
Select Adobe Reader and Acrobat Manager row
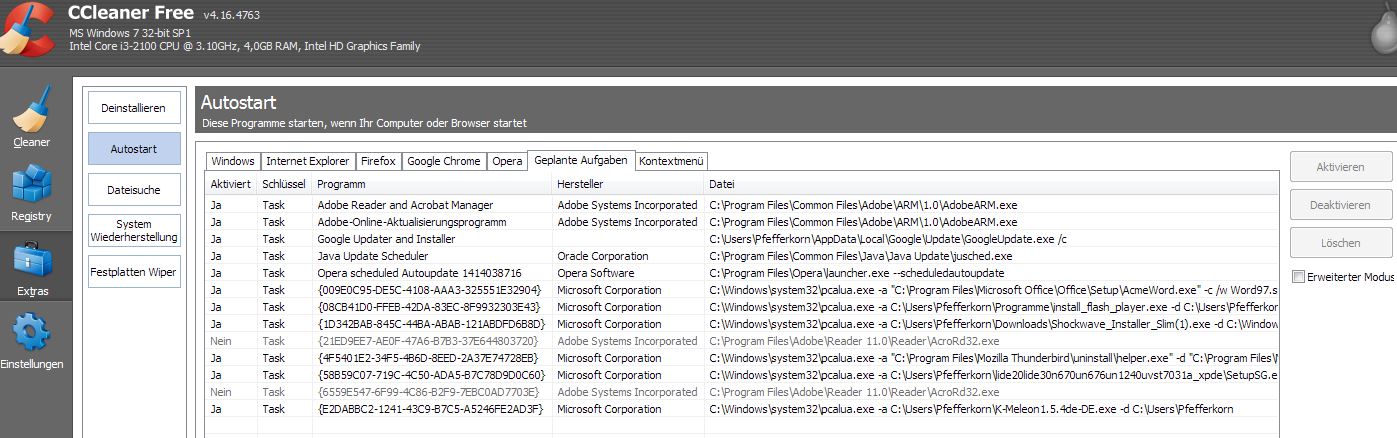tap(742, 205)
